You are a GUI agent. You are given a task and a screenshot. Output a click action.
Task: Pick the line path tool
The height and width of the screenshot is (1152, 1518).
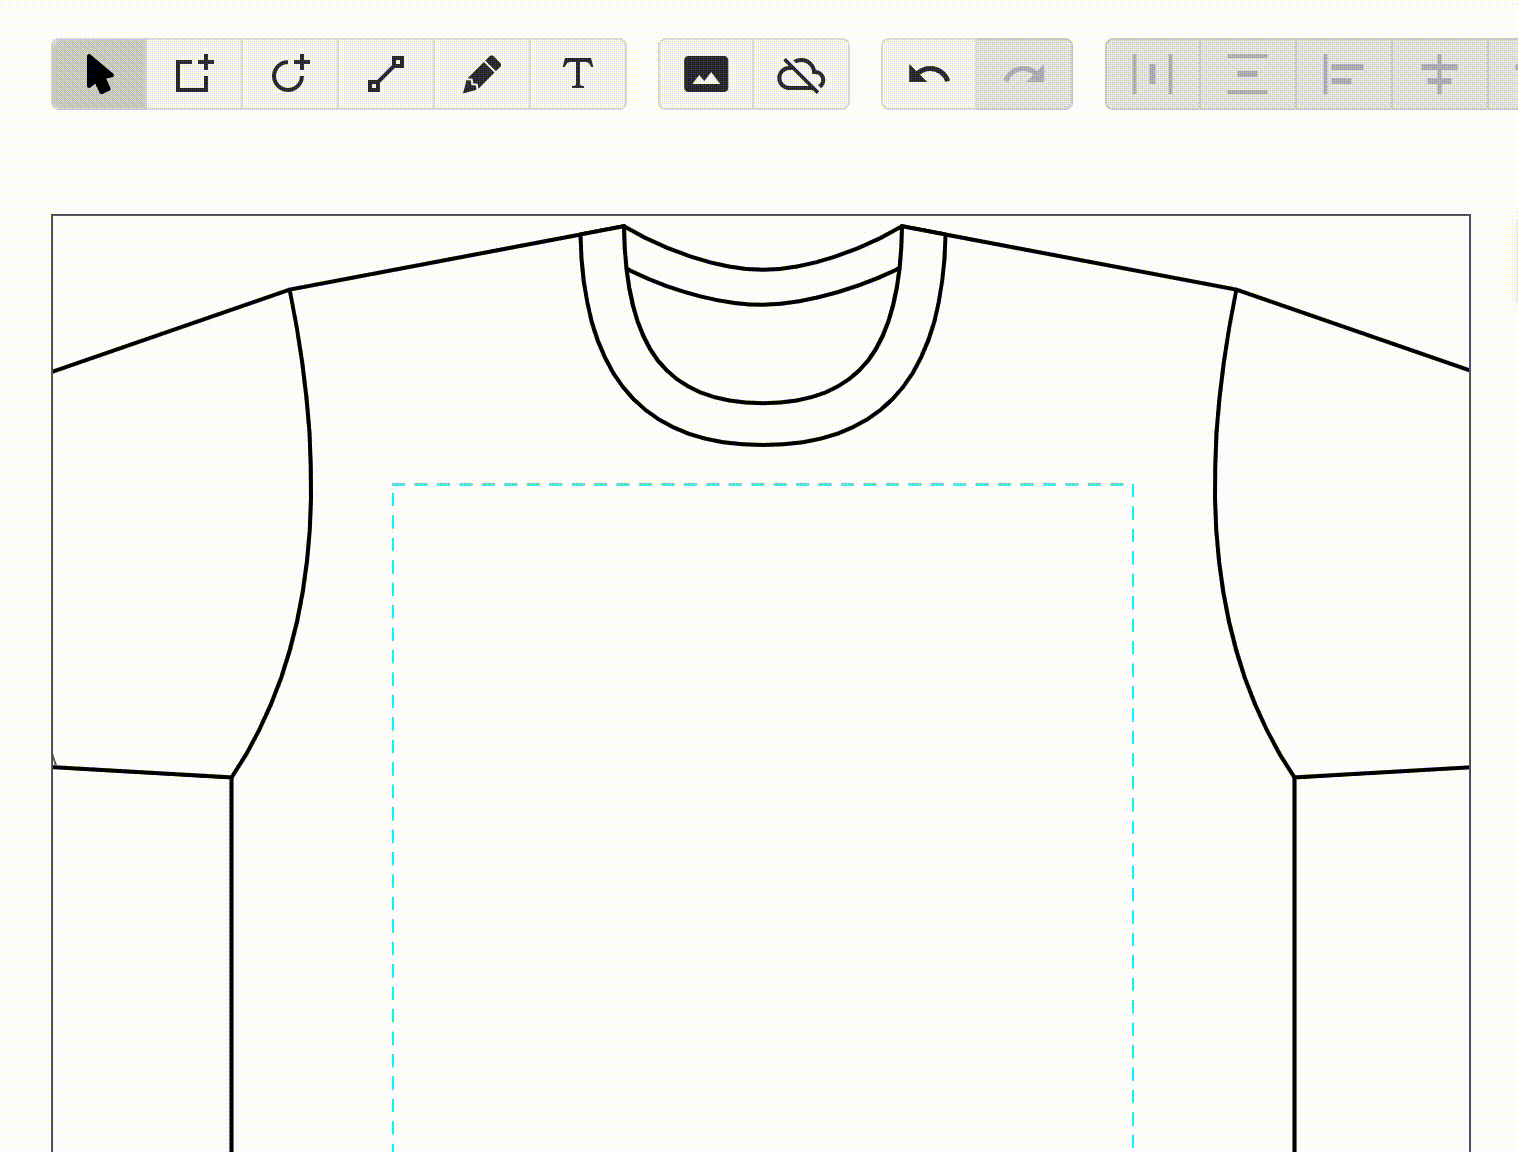point(386,74)
